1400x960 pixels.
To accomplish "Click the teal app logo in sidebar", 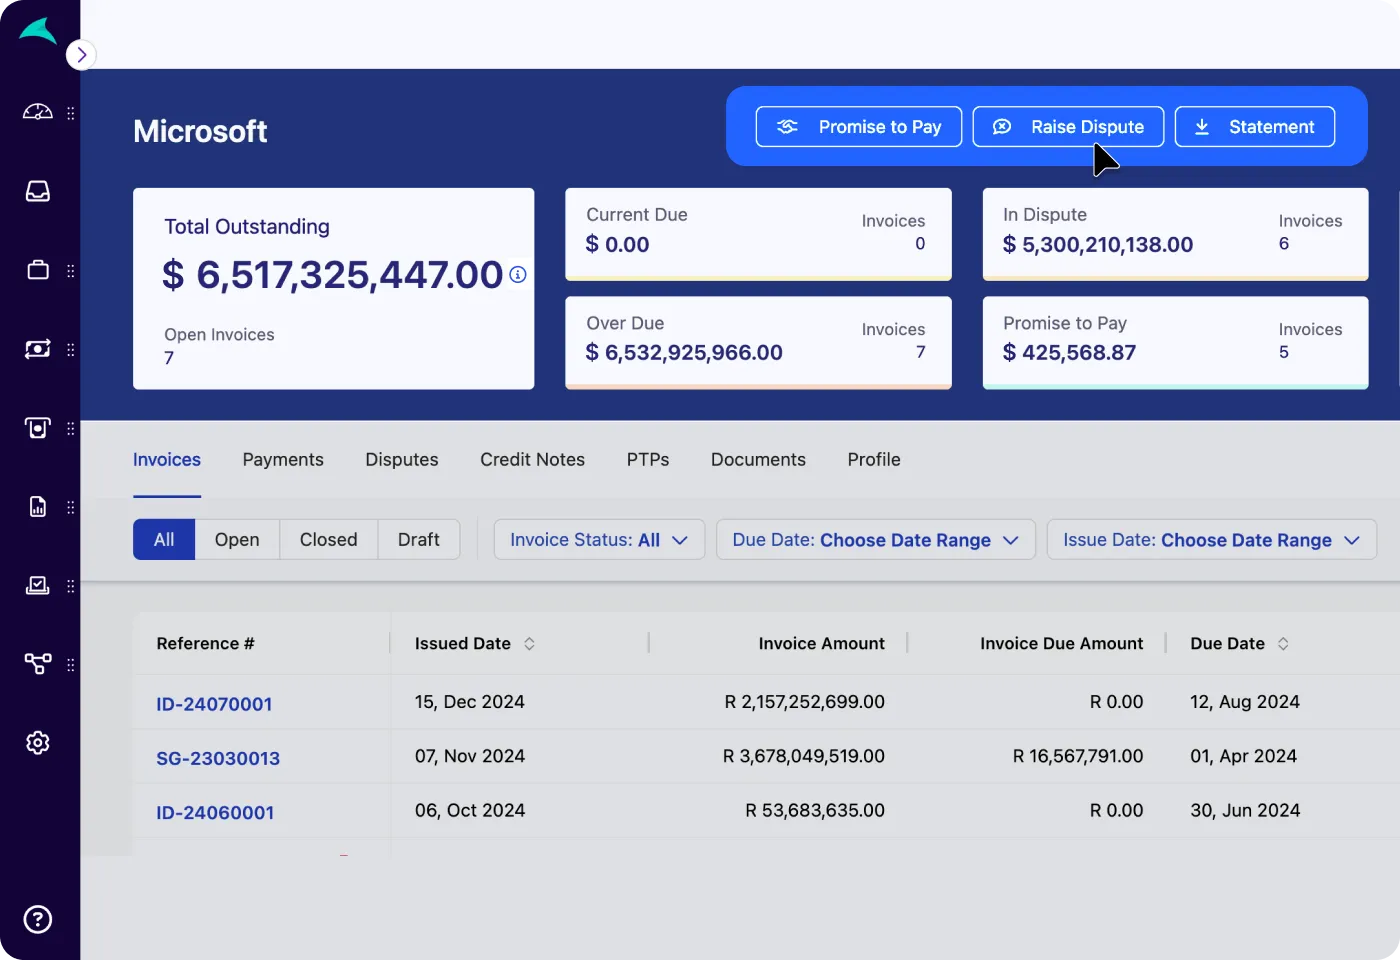I will pyautogui.click(x=38, y=31).
